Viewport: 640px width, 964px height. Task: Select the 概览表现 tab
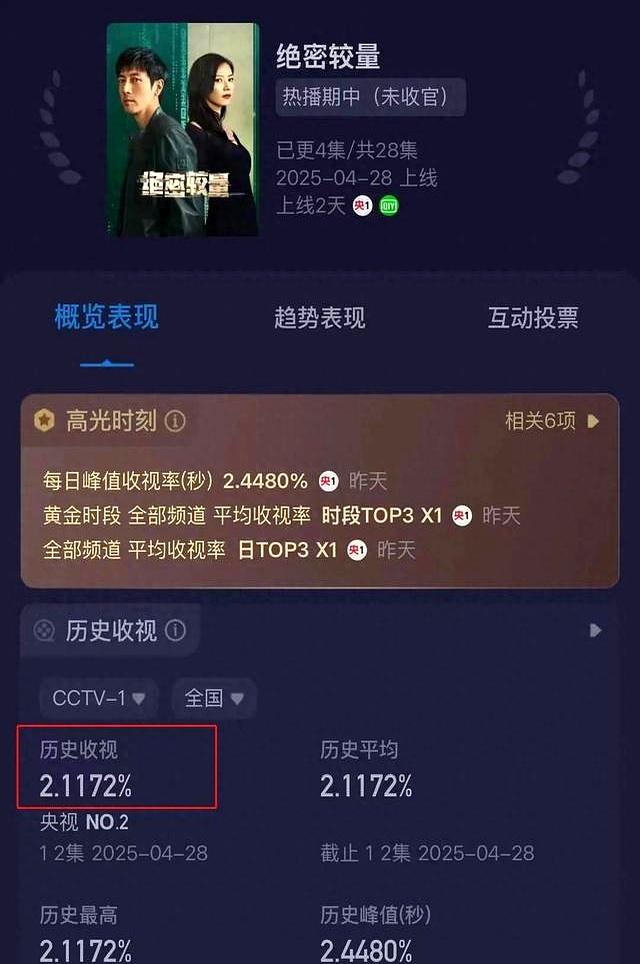tap(106, 318)
